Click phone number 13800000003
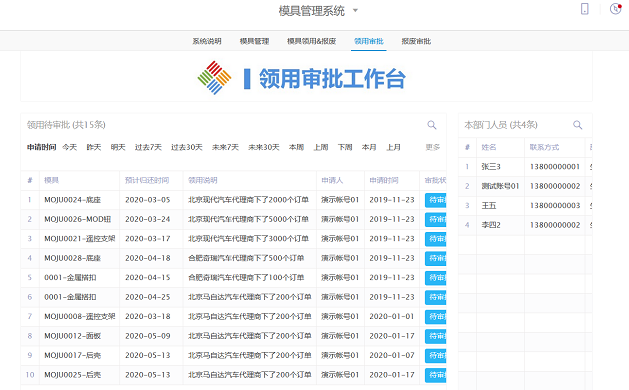629x390 pixels. (x=555, y=205)
